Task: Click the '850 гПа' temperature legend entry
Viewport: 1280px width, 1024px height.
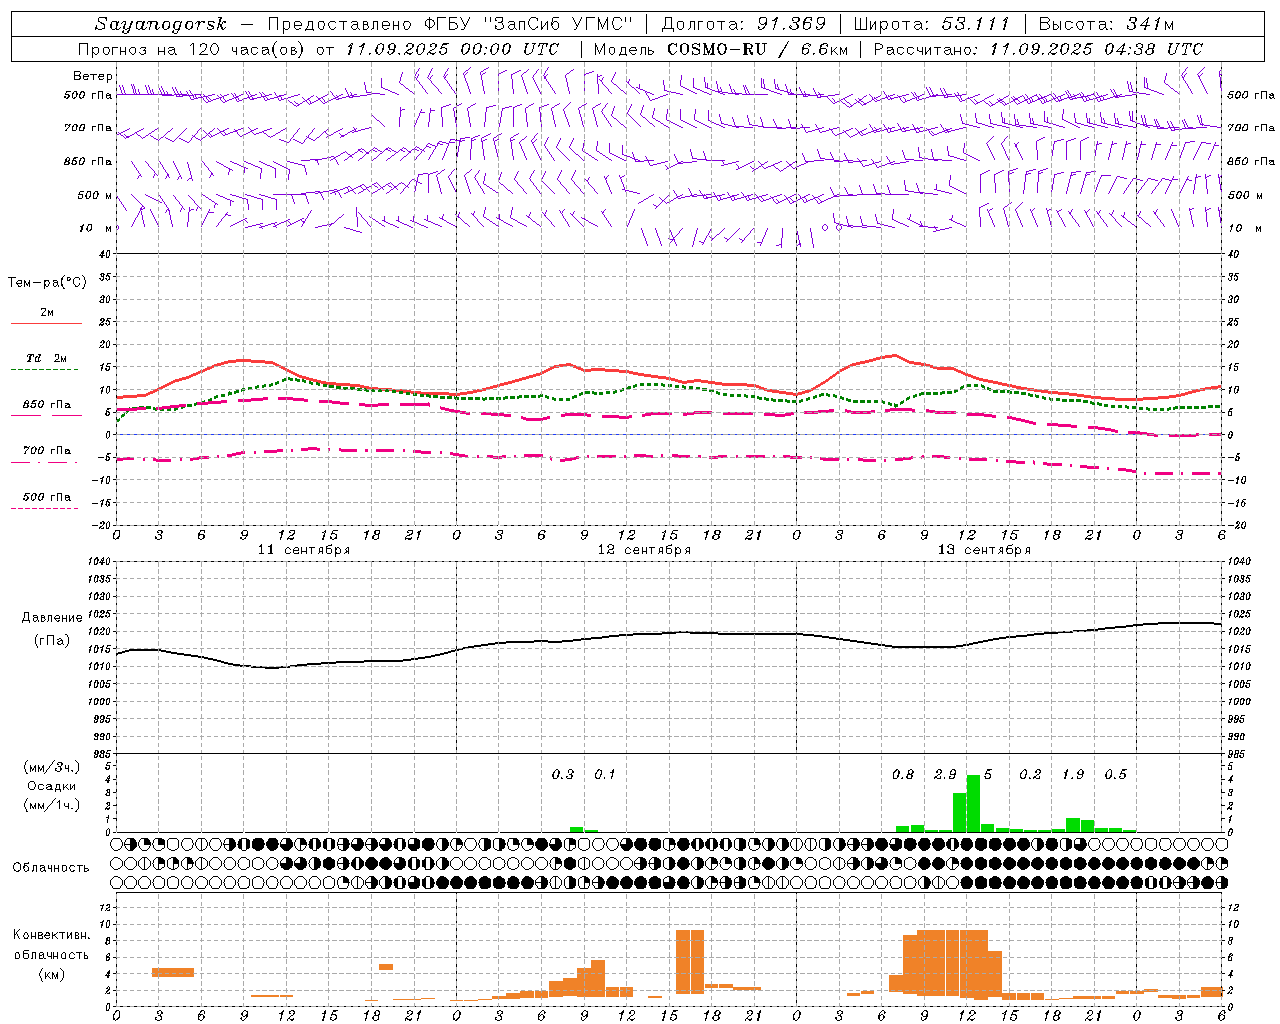Action: tap(47, 405)
